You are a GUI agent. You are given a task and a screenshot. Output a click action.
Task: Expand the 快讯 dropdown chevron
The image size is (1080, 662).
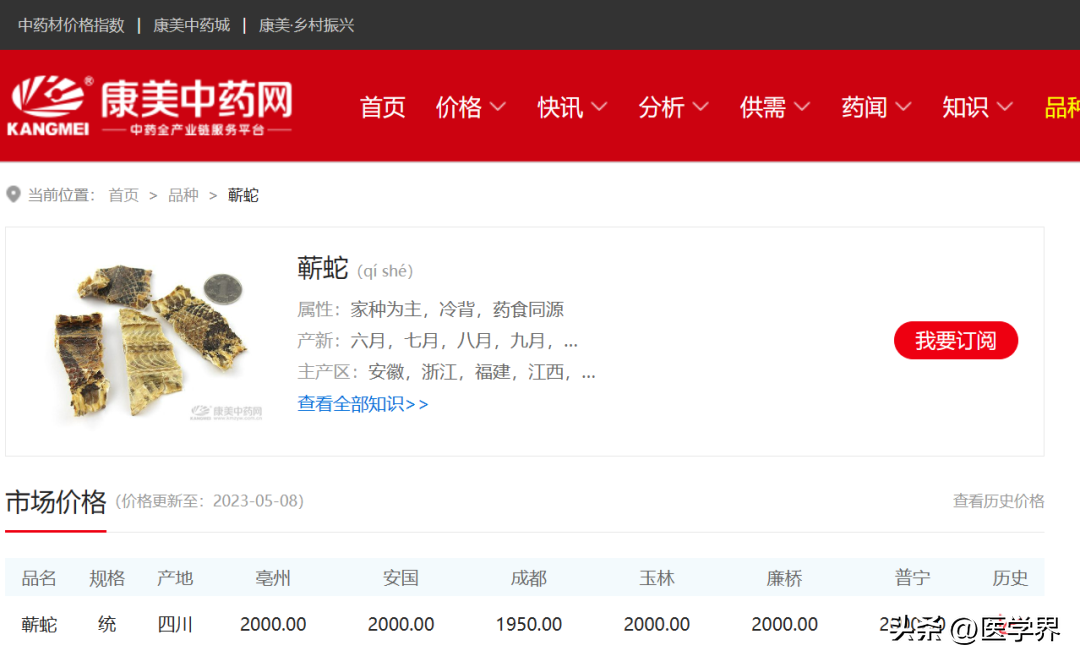point(599,107)
